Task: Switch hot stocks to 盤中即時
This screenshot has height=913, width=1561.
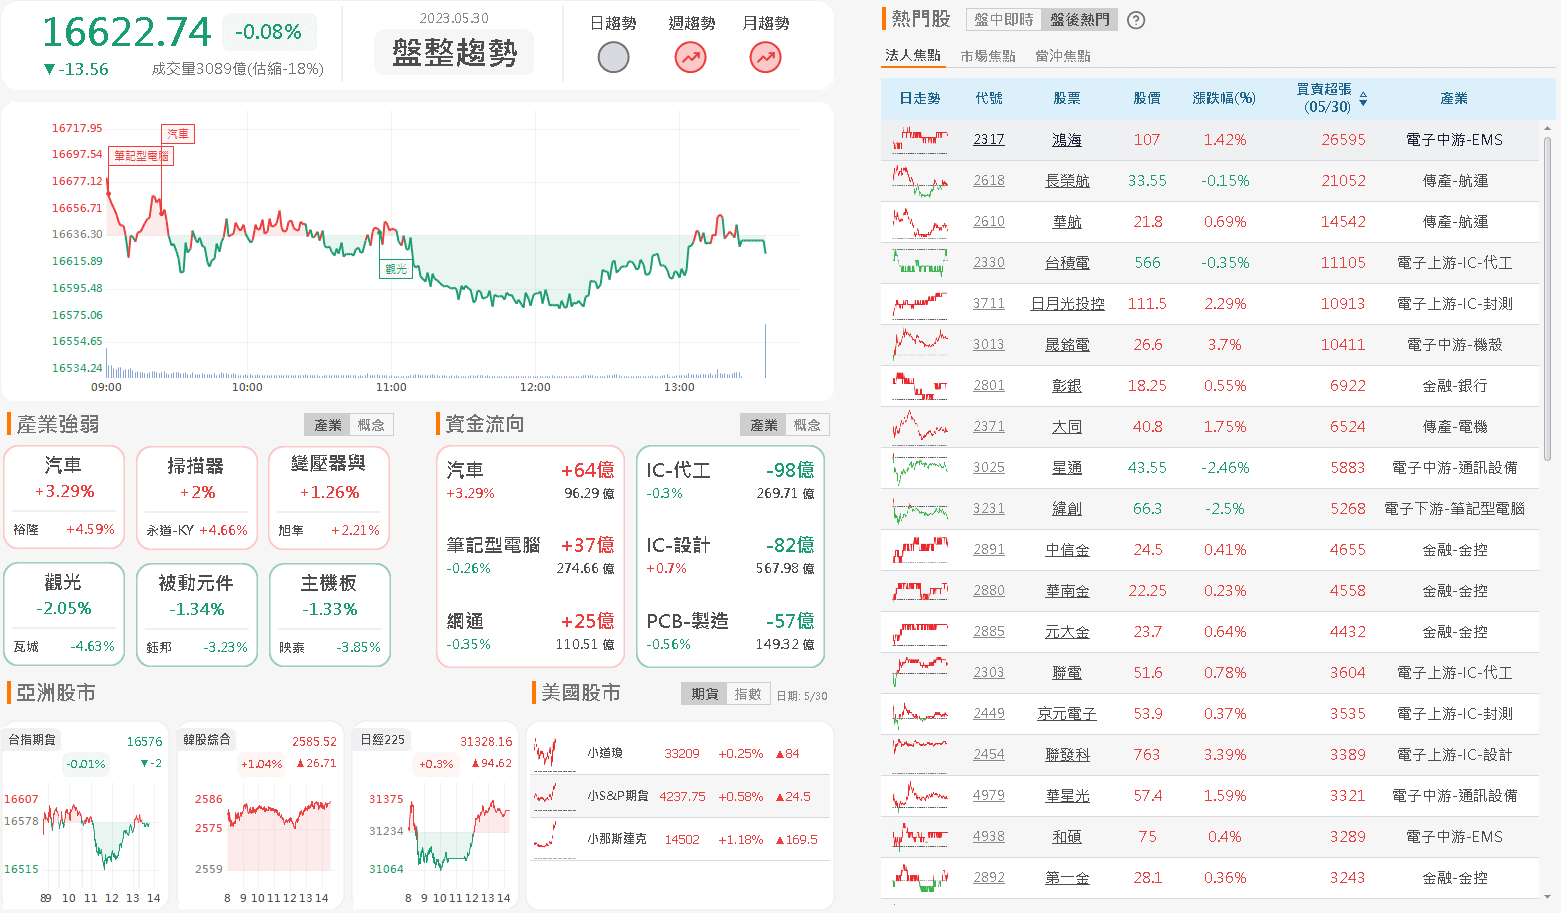Action: 1004,19
